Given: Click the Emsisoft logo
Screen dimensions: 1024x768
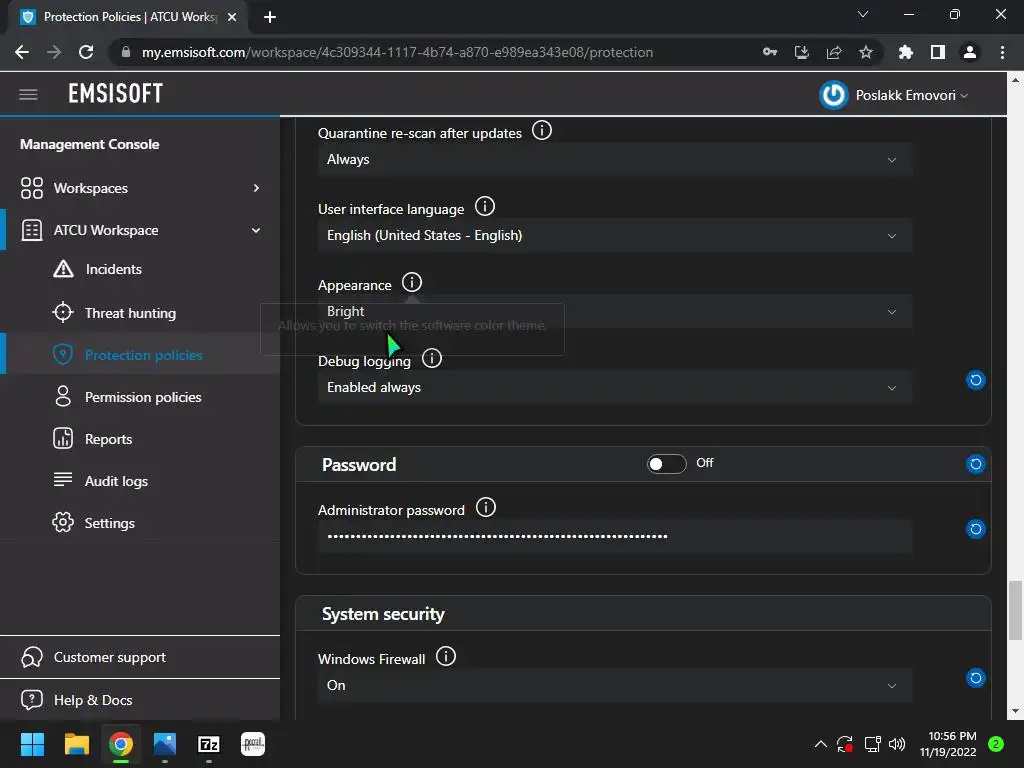Looking at the screenshot, I should pos(116,94).
